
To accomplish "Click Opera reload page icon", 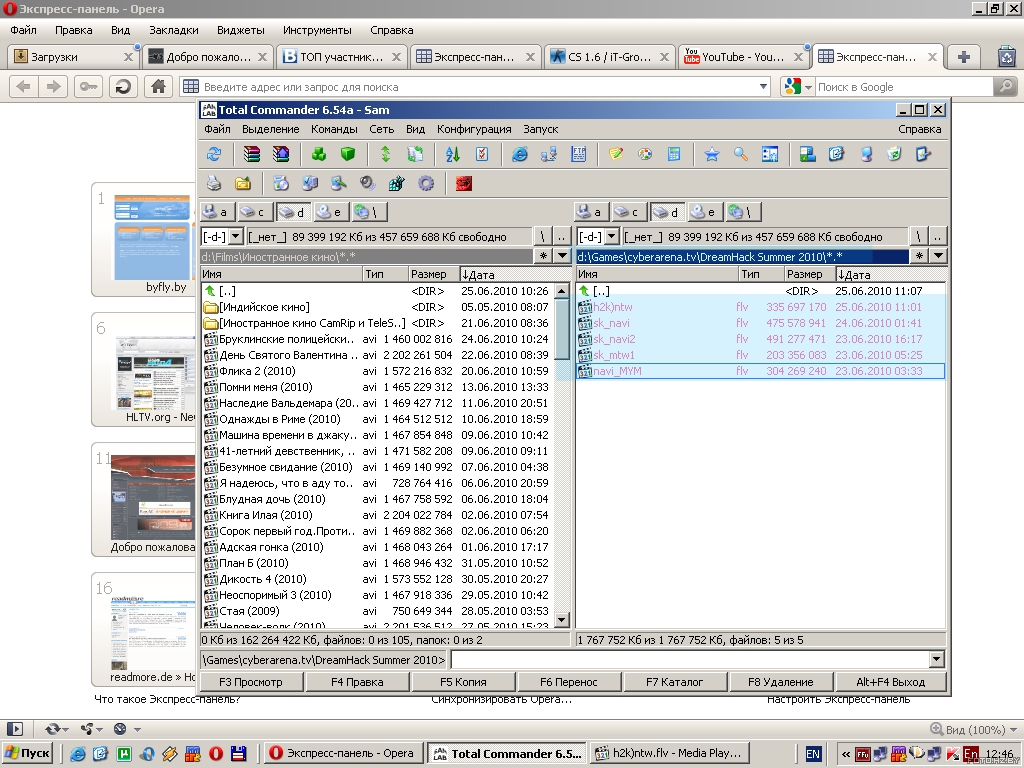I will pos(123,86).
